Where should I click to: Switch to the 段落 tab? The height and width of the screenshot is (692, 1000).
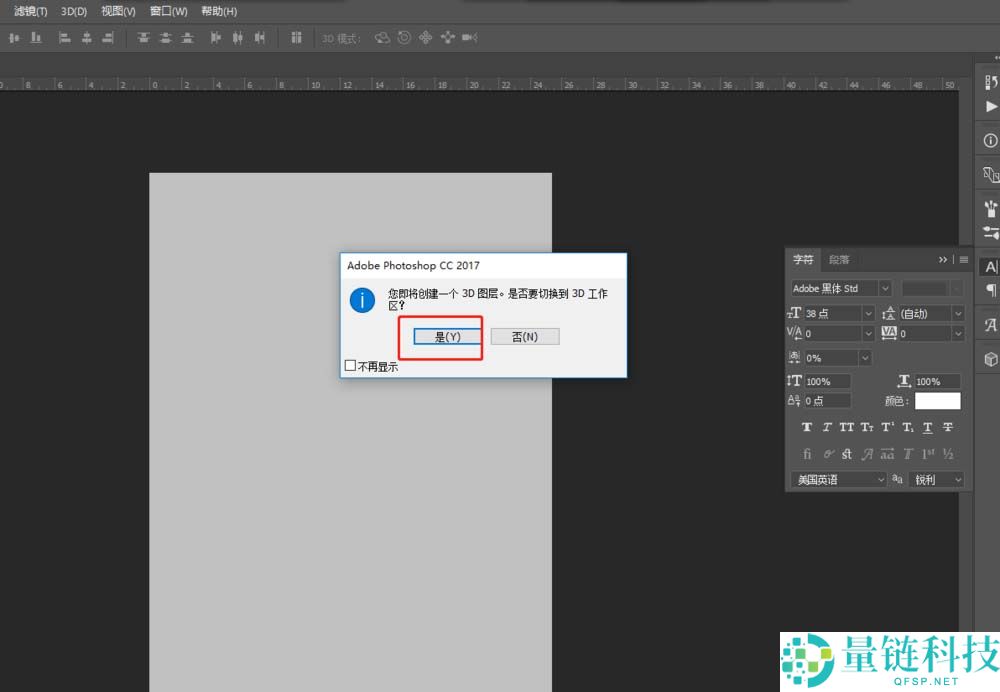click(x=839, y=260)
